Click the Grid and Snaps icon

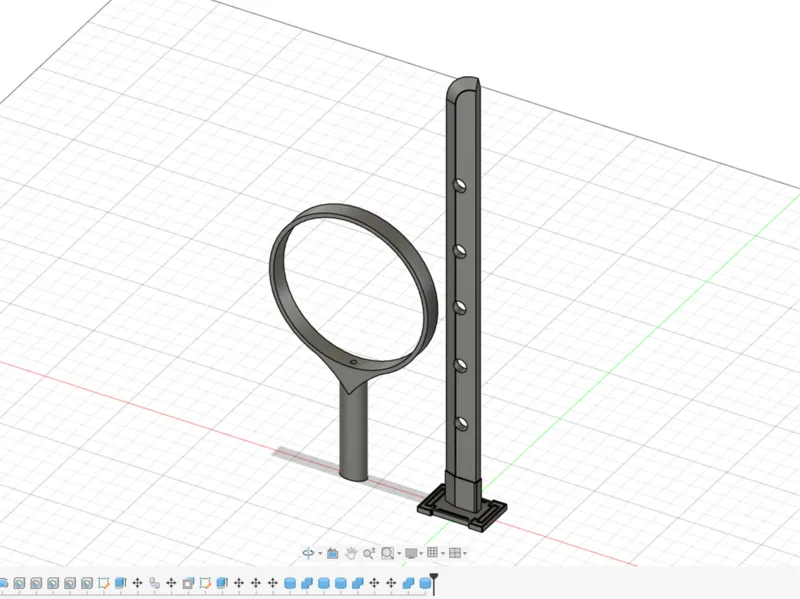433,553
